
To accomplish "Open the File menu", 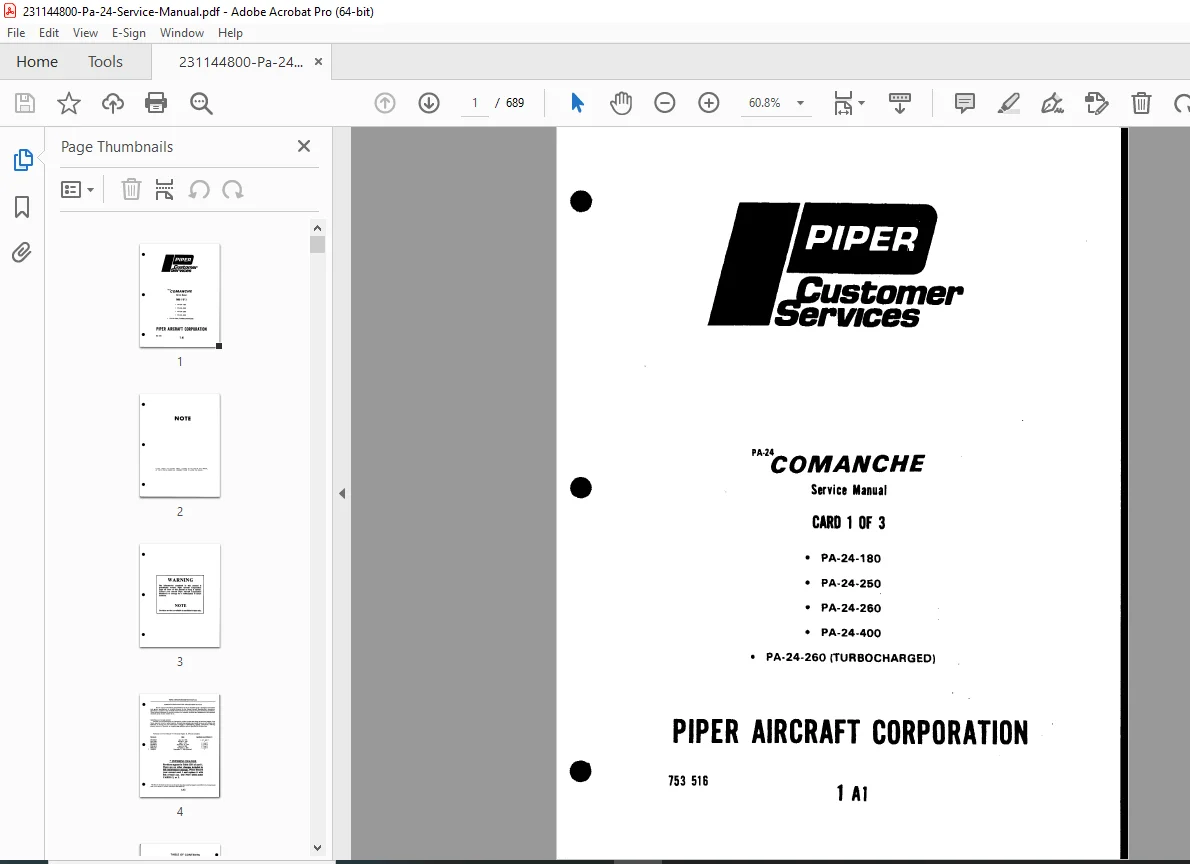I will pos(16,33).
